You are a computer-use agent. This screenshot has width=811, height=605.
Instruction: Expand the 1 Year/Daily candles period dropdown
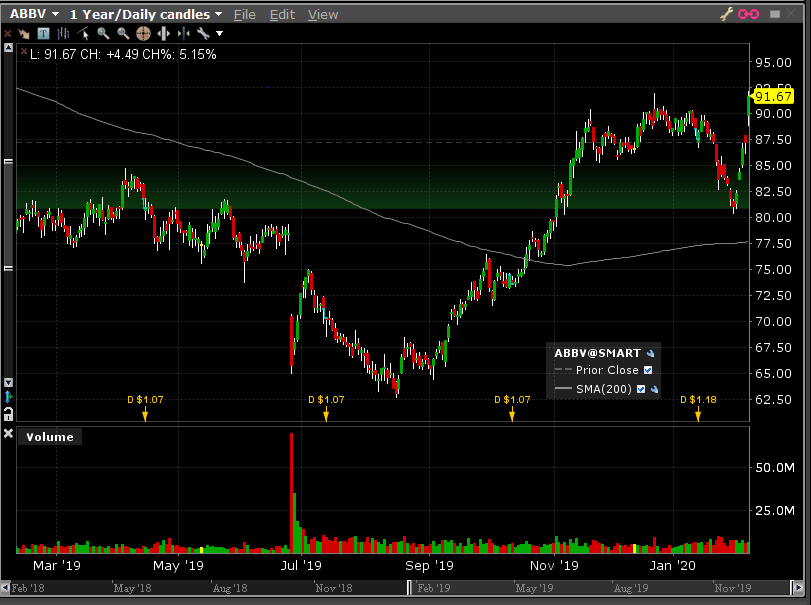point(217,14)
